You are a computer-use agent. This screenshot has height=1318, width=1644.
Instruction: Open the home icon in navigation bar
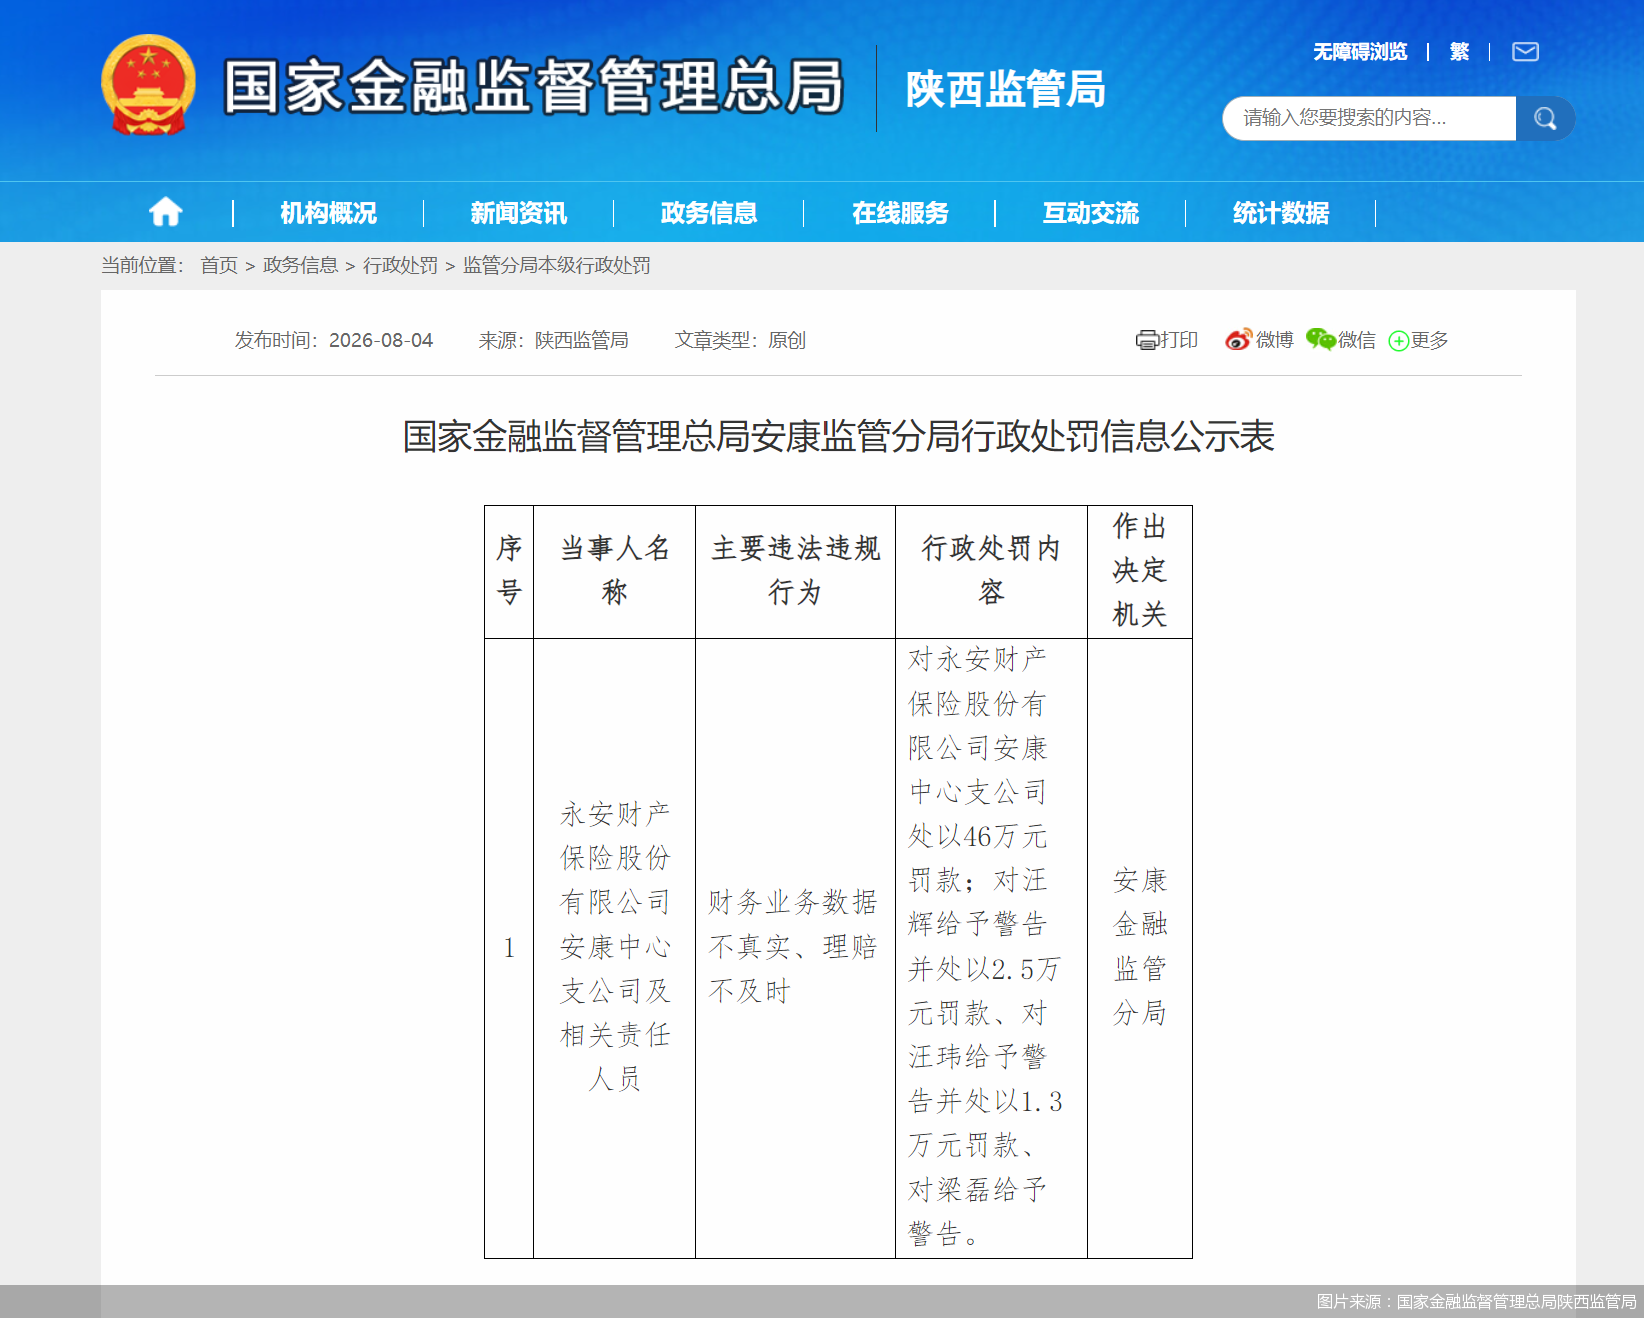click(x=166, y=212)
